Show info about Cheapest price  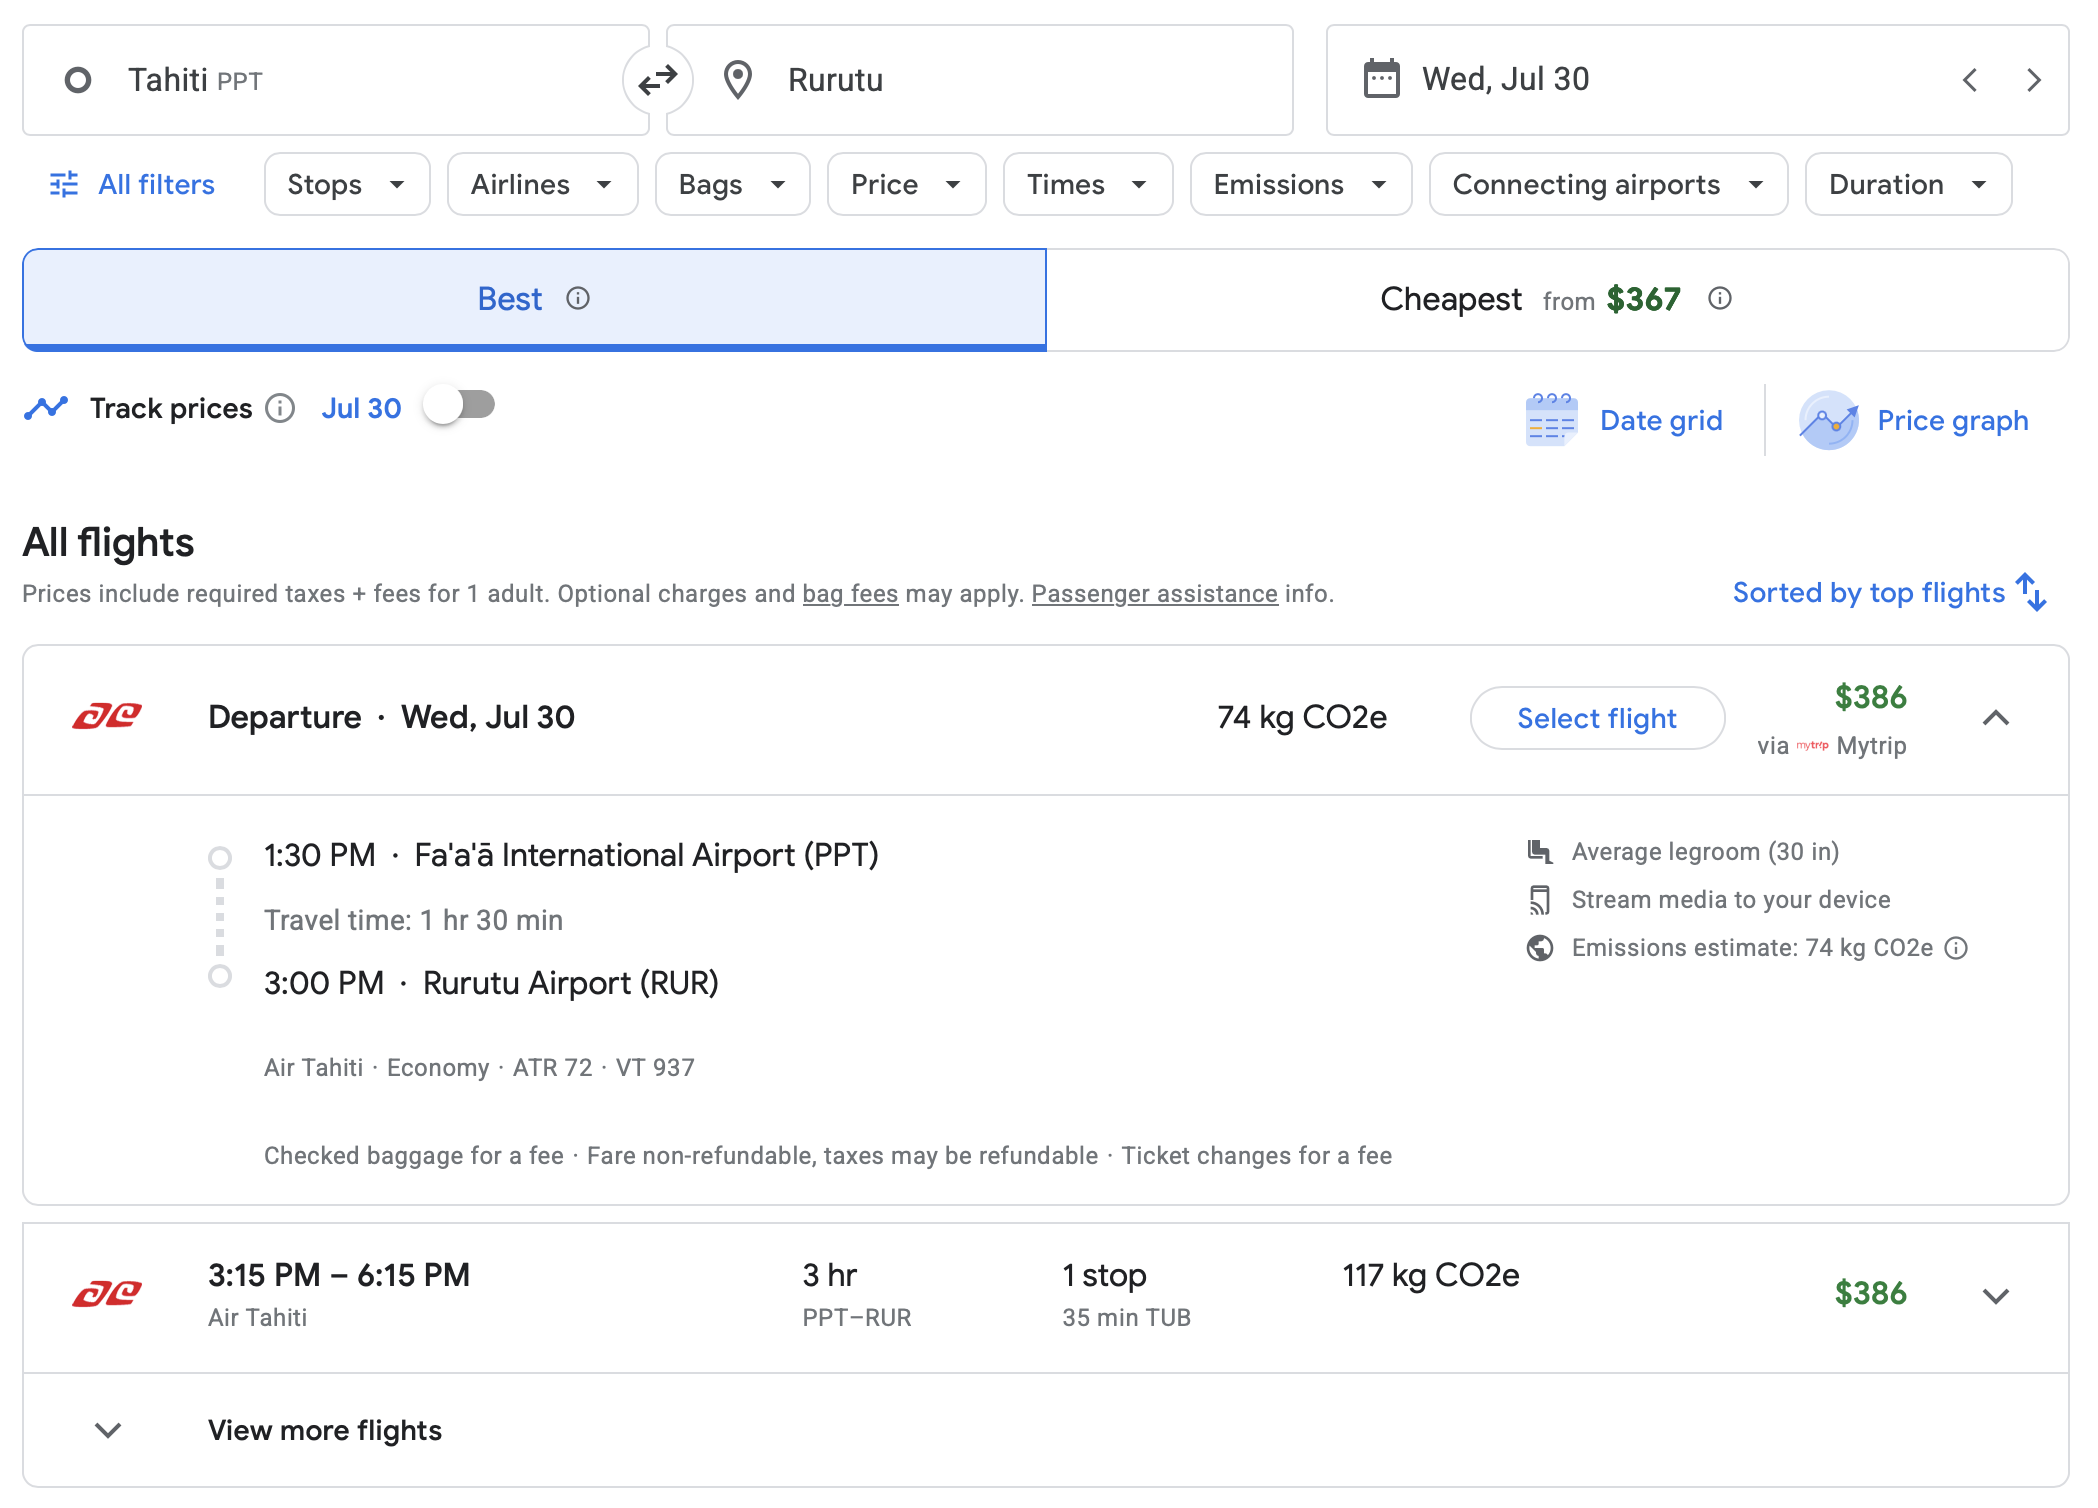(1720, 298)
